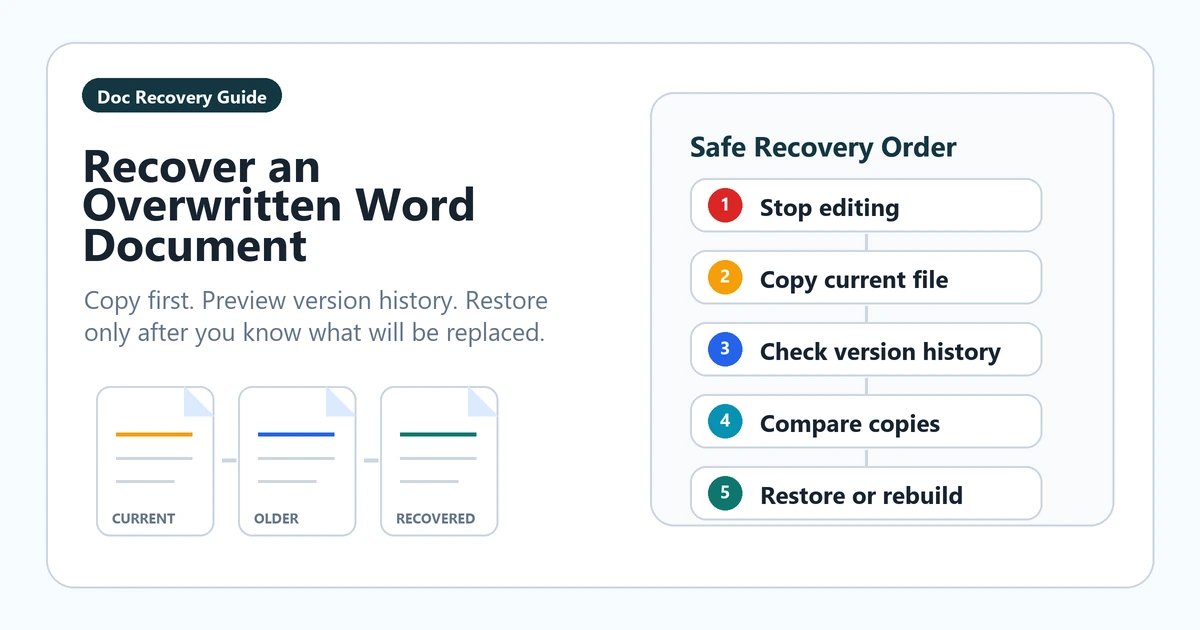Click the green number 5 circle

click(x=725, y=494)
